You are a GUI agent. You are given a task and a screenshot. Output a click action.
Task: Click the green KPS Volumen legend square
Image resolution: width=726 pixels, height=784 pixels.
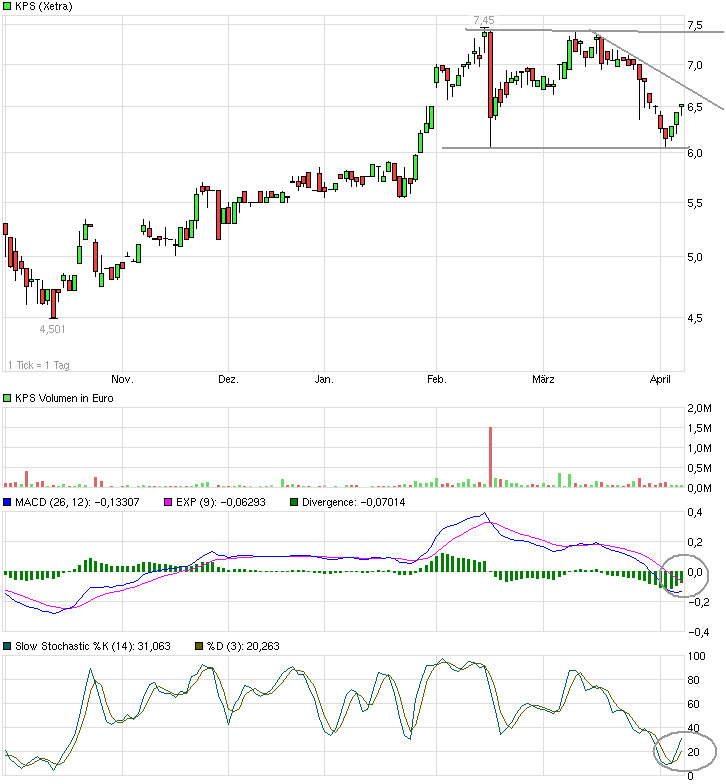click(x=8, y=398)
